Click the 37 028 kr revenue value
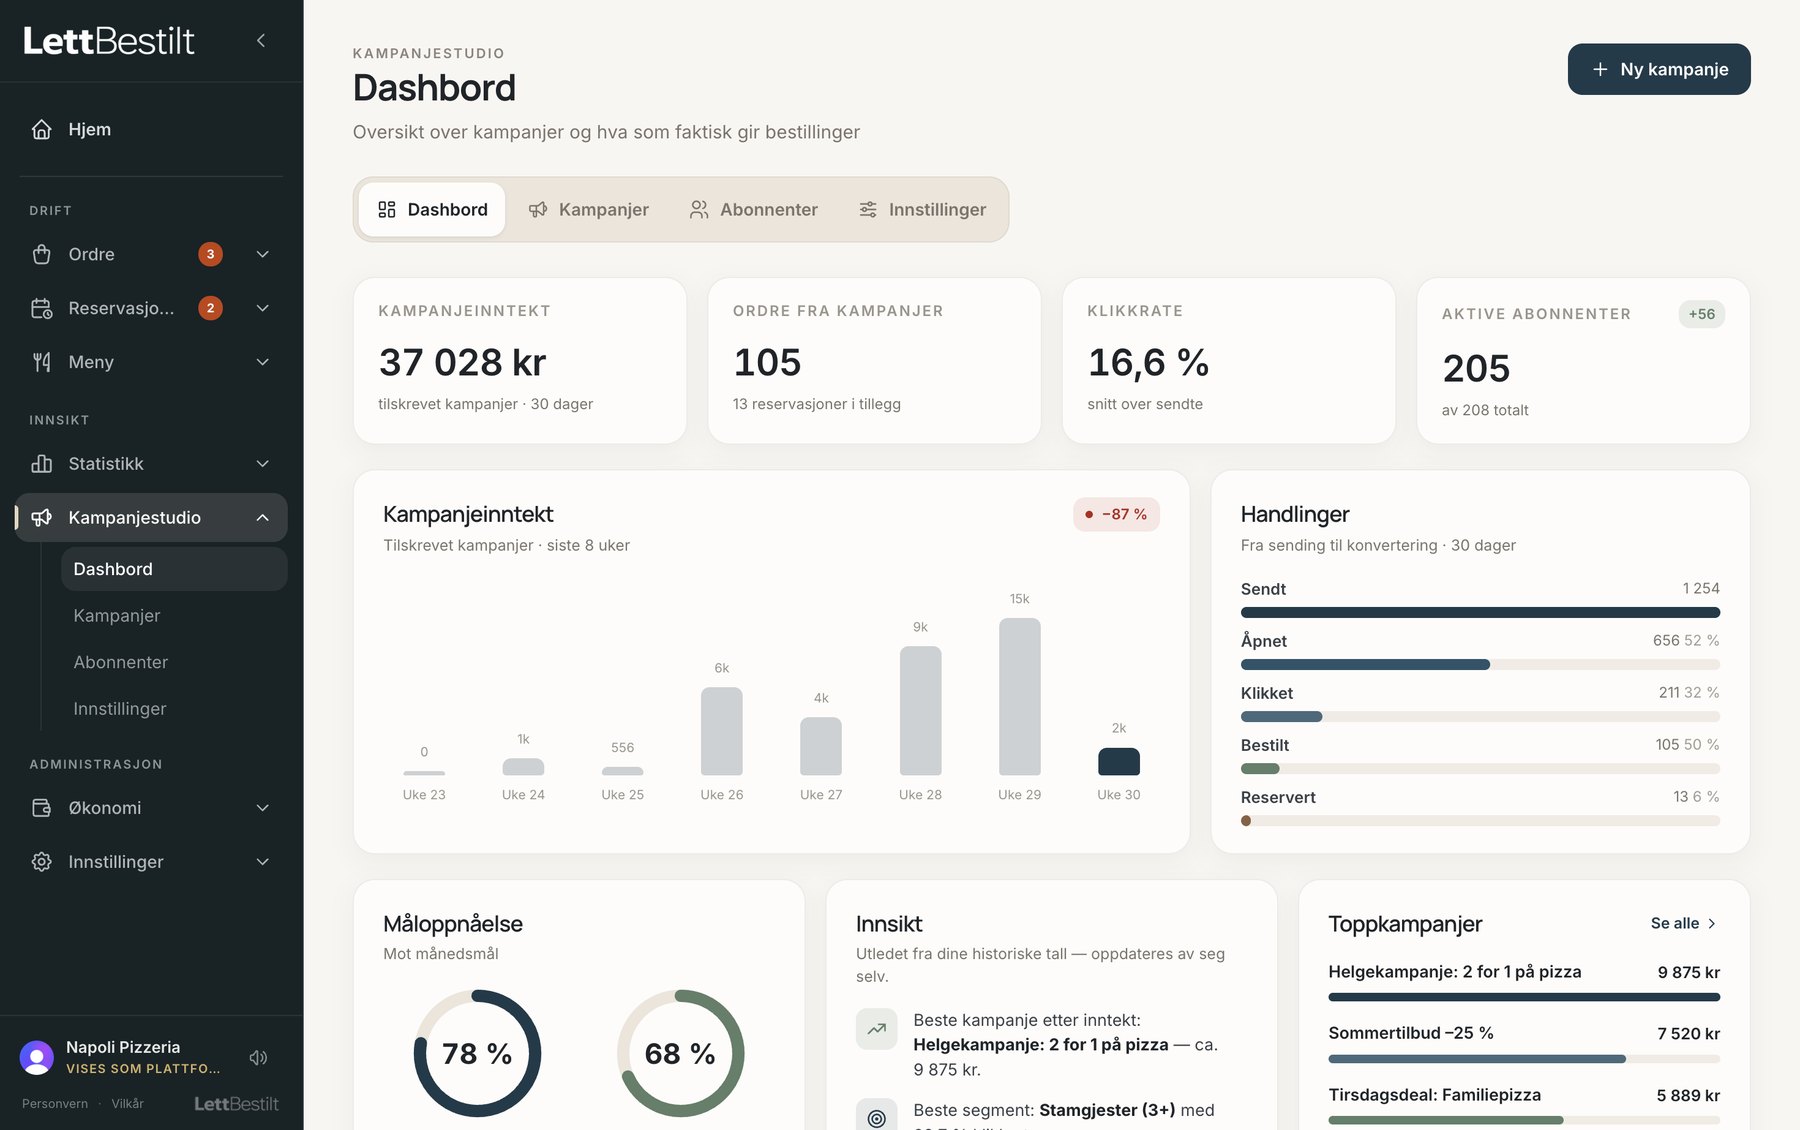Image resolution: width=1800 pixels, height=1130 pixels. (x=462, y=362)
